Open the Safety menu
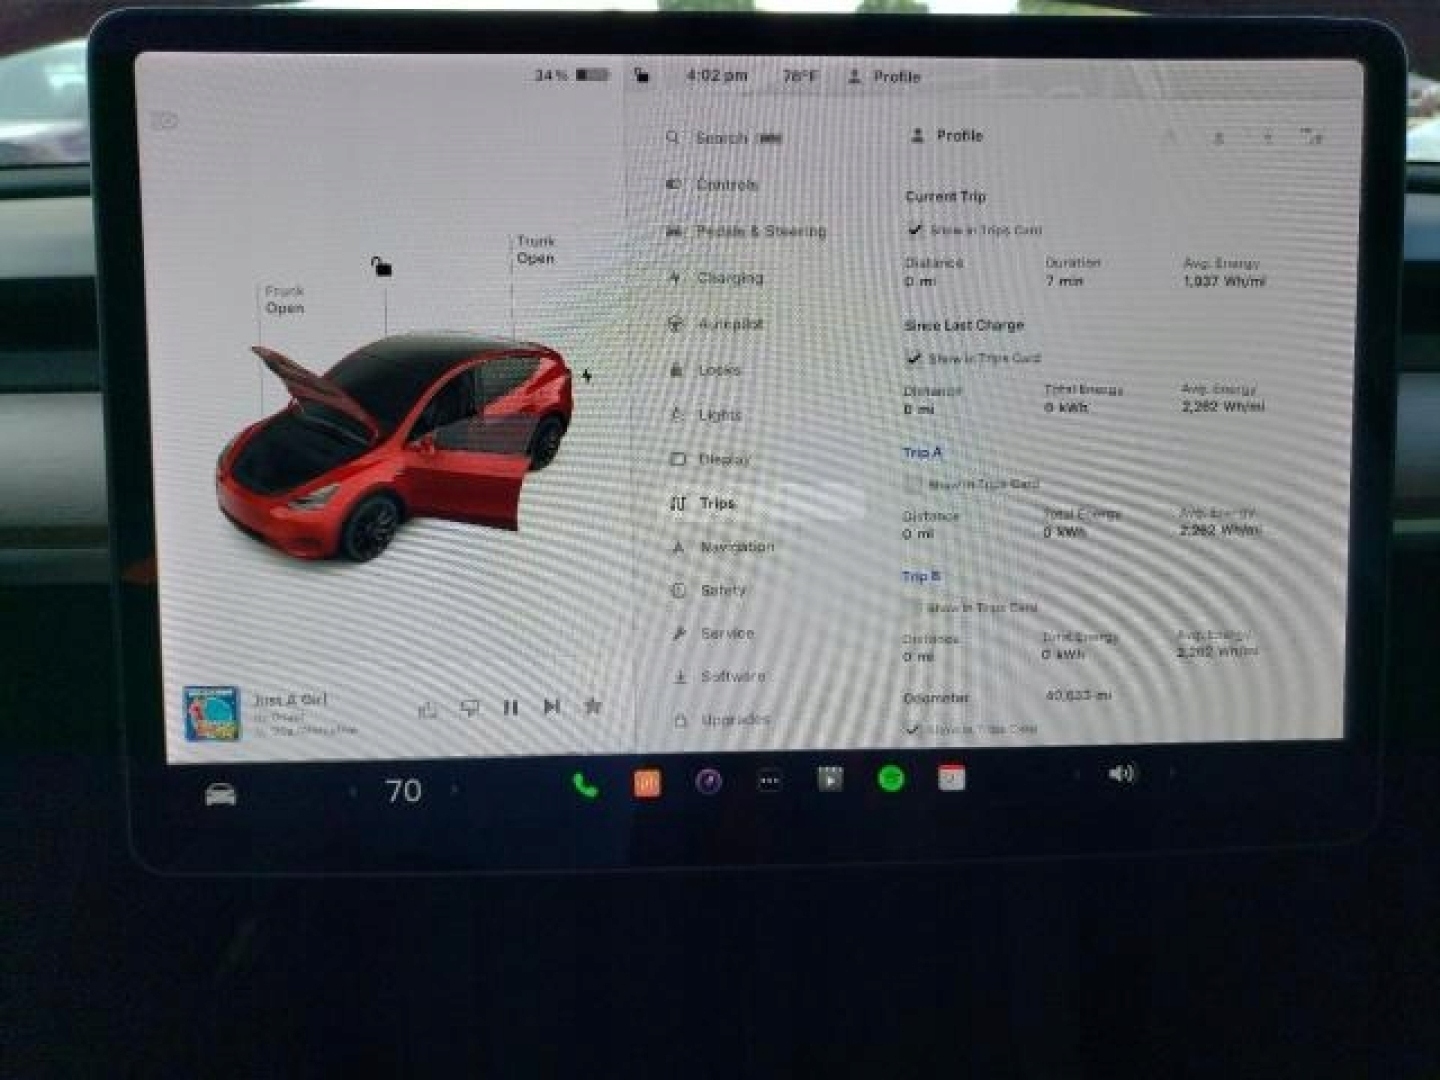1440x1080 pixels. point(708,590)
